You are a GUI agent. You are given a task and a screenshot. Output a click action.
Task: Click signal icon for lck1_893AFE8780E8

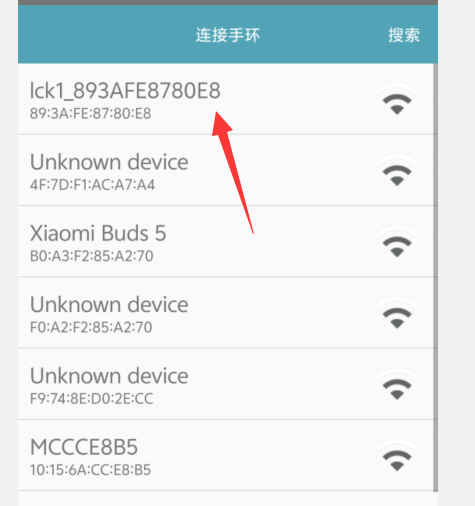pos(397,100)
